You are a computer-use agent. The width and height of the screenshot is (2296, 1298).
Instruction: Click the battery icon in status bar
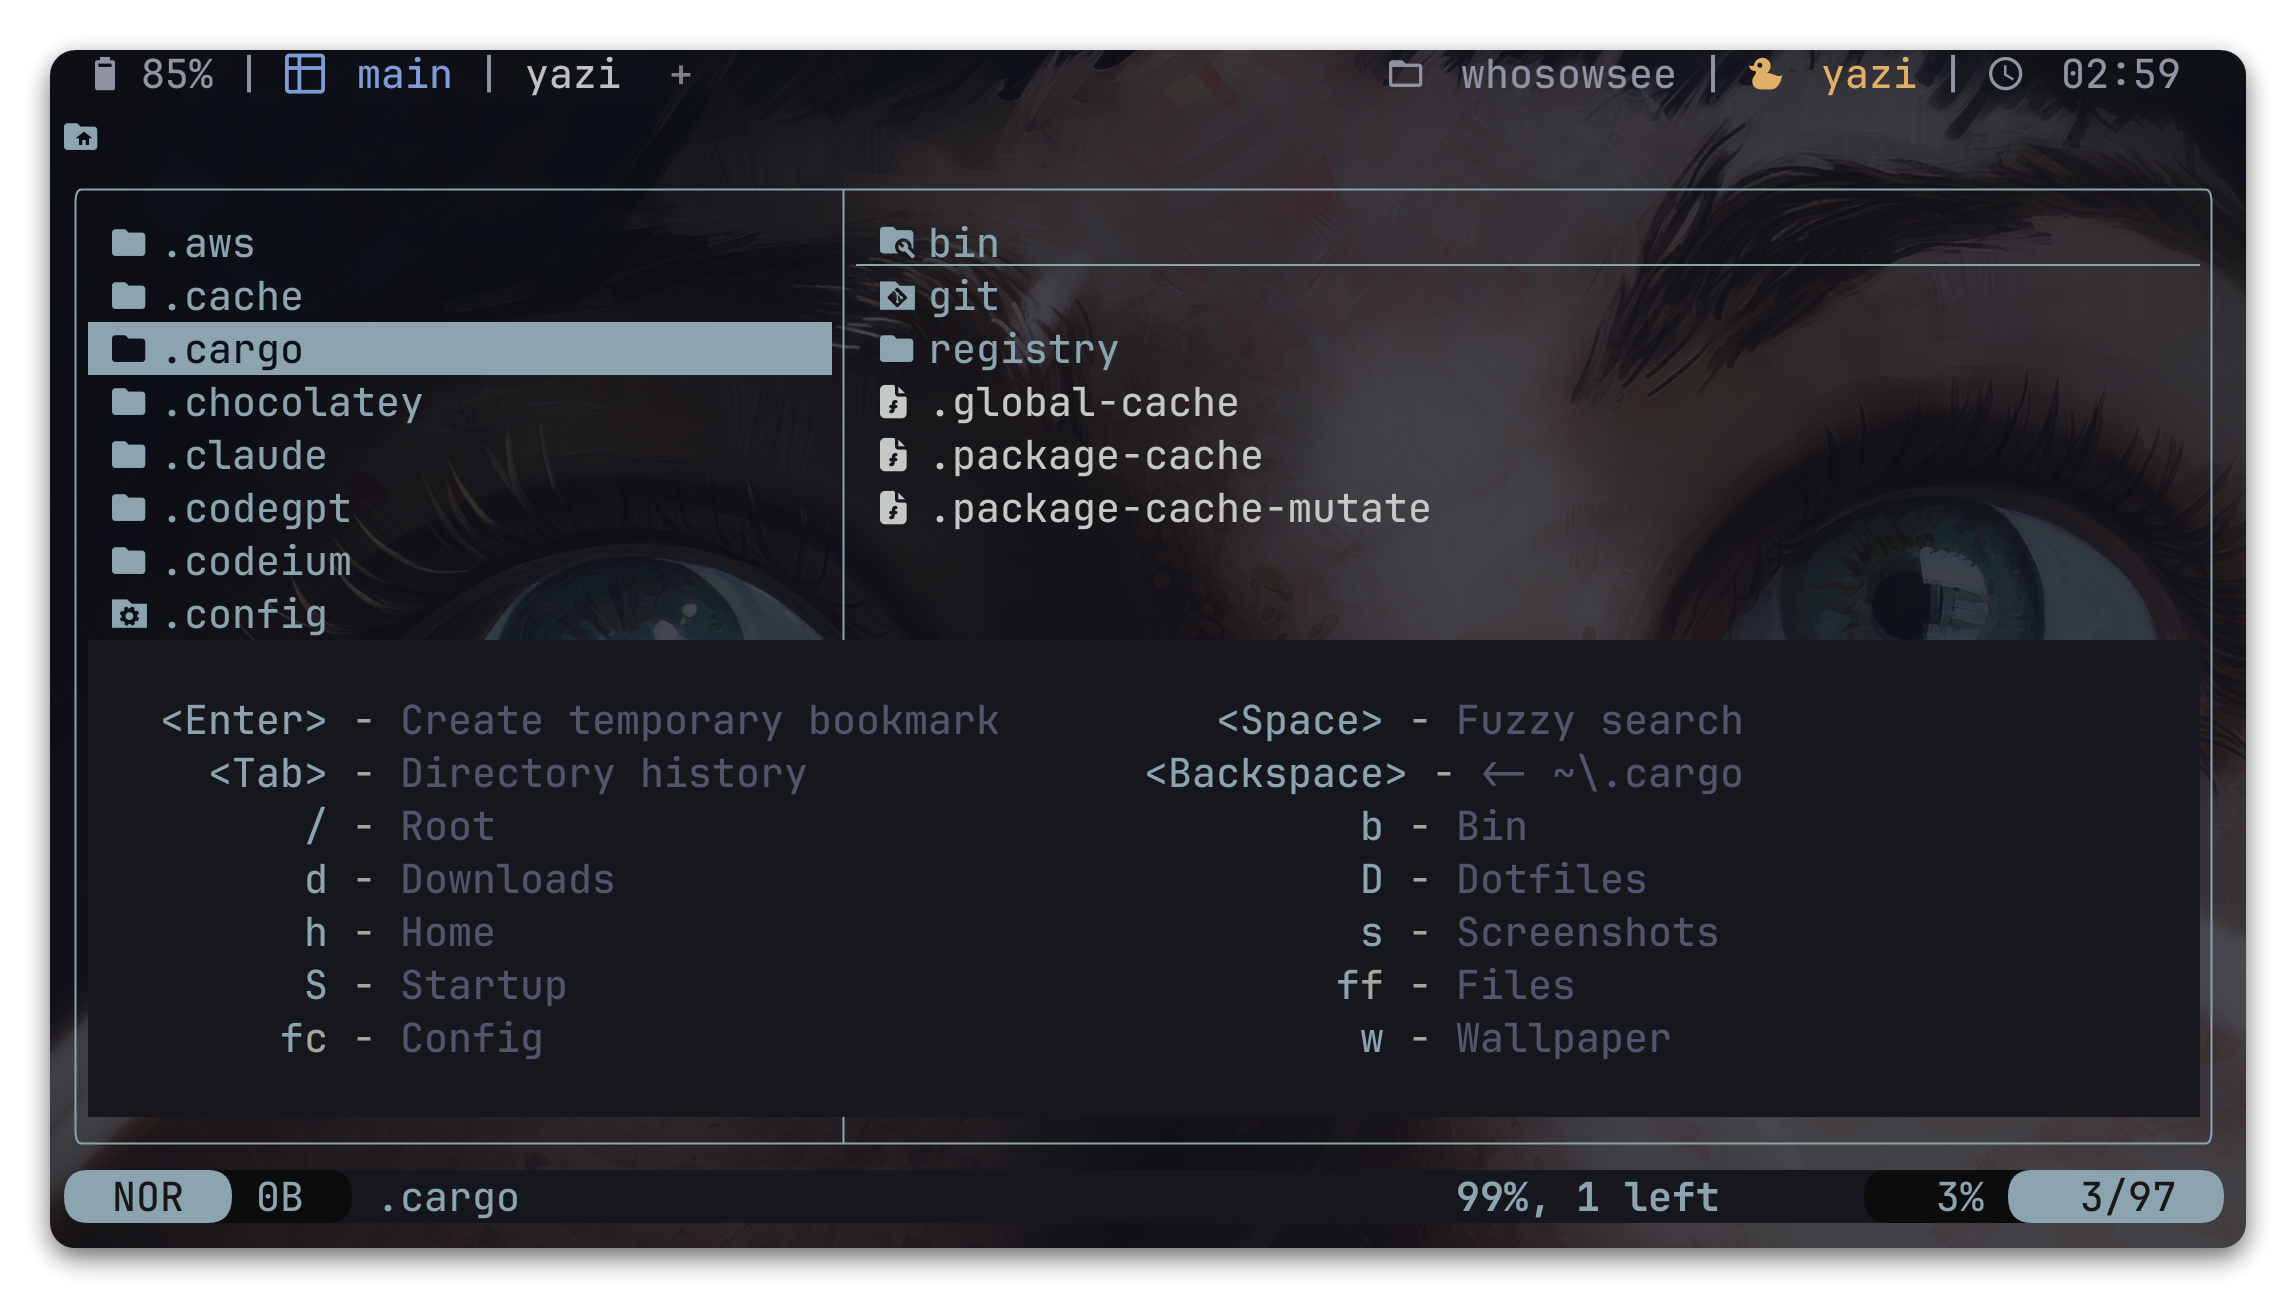[104, 74]
